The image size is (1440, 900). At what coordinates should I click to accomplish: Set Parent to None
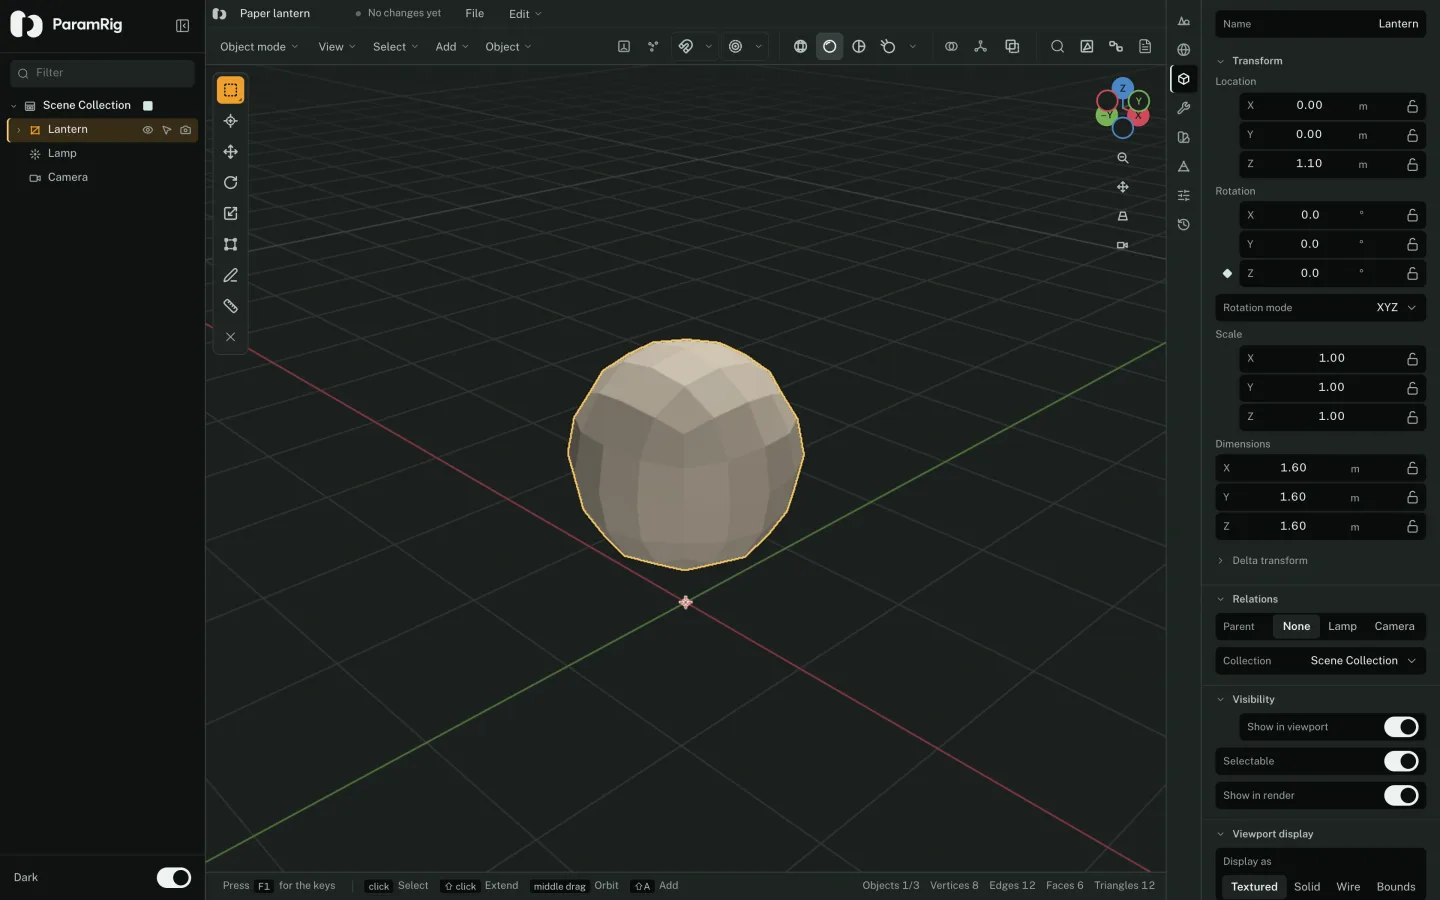(1296, 627)
